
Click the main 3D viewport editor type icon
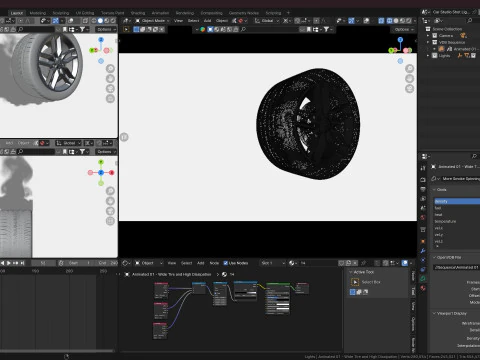(x=126, y=21)
